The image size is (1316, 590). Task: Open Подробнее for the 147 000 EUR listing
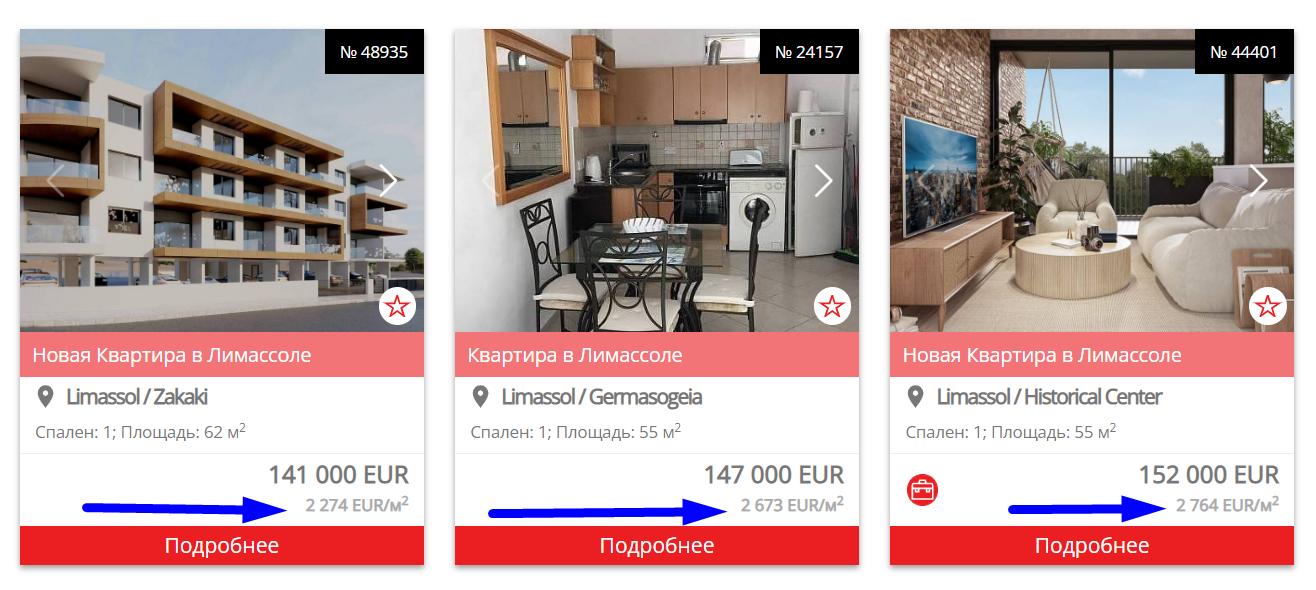click(x=657, y=546)
